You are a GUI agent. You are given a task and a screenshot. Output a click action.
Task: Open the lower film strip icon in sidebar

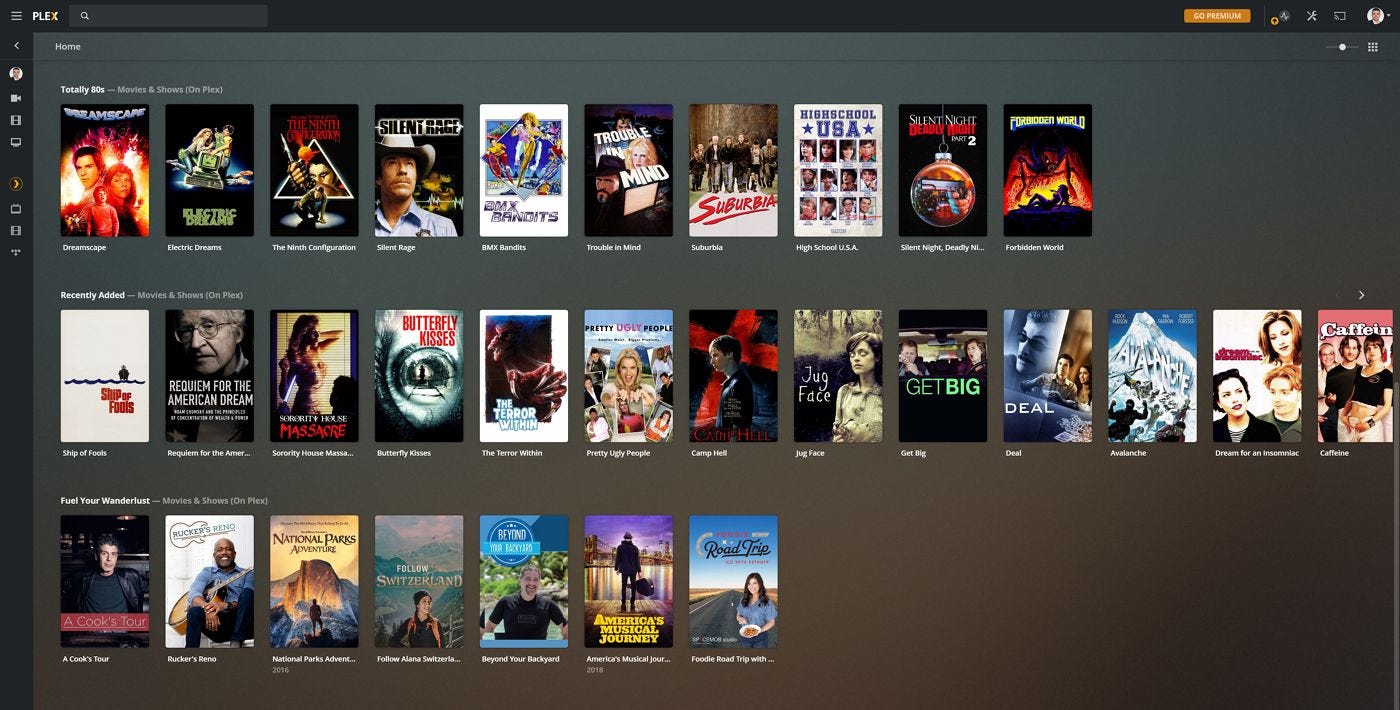click(x=16, y=230)
